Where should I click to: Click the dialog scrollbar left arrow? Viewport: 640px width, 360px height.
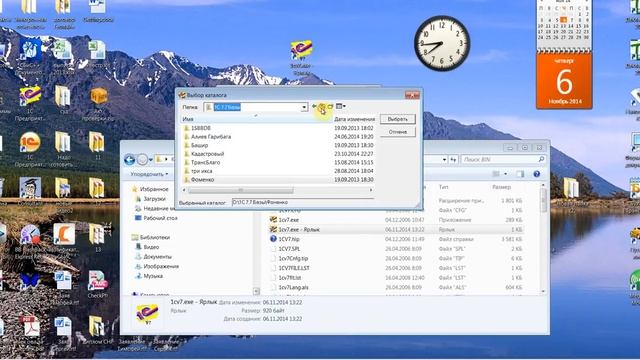click(x=184, y=190)
